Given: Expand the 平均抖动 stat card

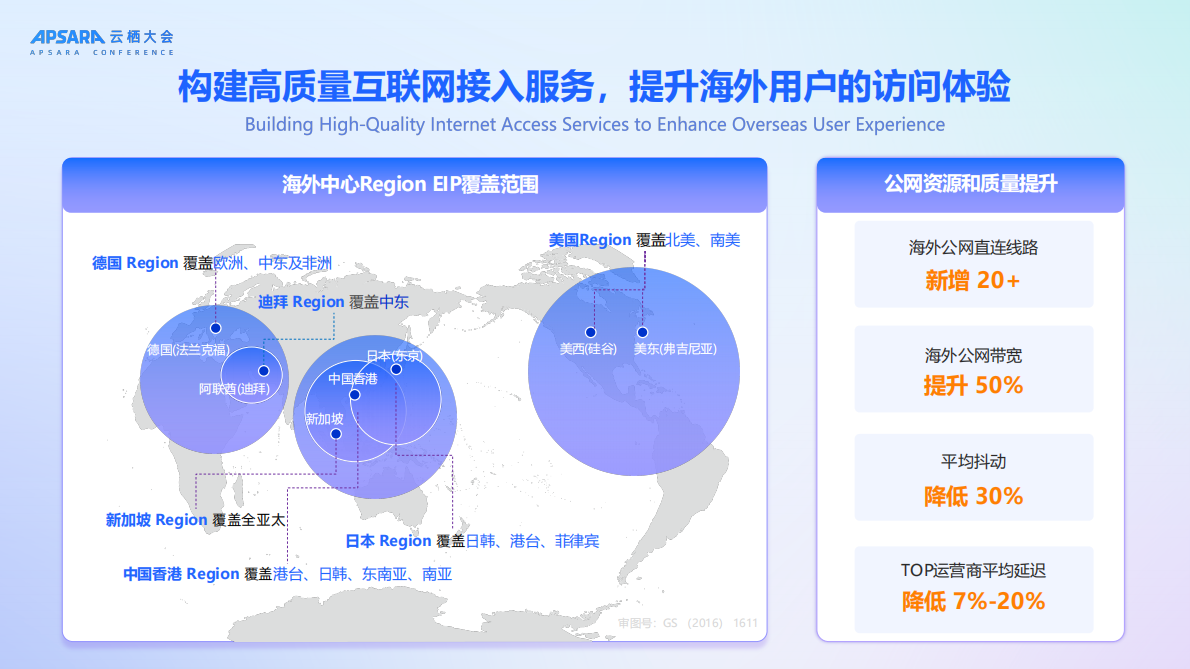Looking at the screenshot, I should 973,476.
